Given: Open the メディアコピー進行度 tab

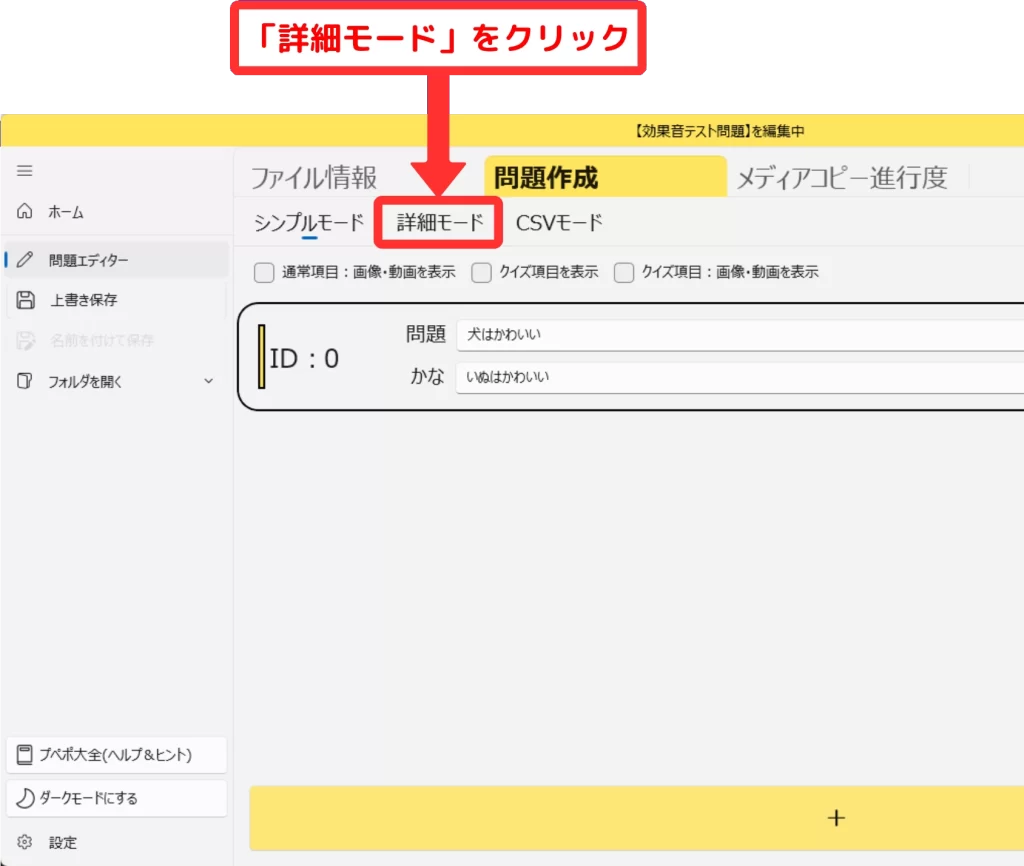Looking at the screenshot, I should [841, 178].
